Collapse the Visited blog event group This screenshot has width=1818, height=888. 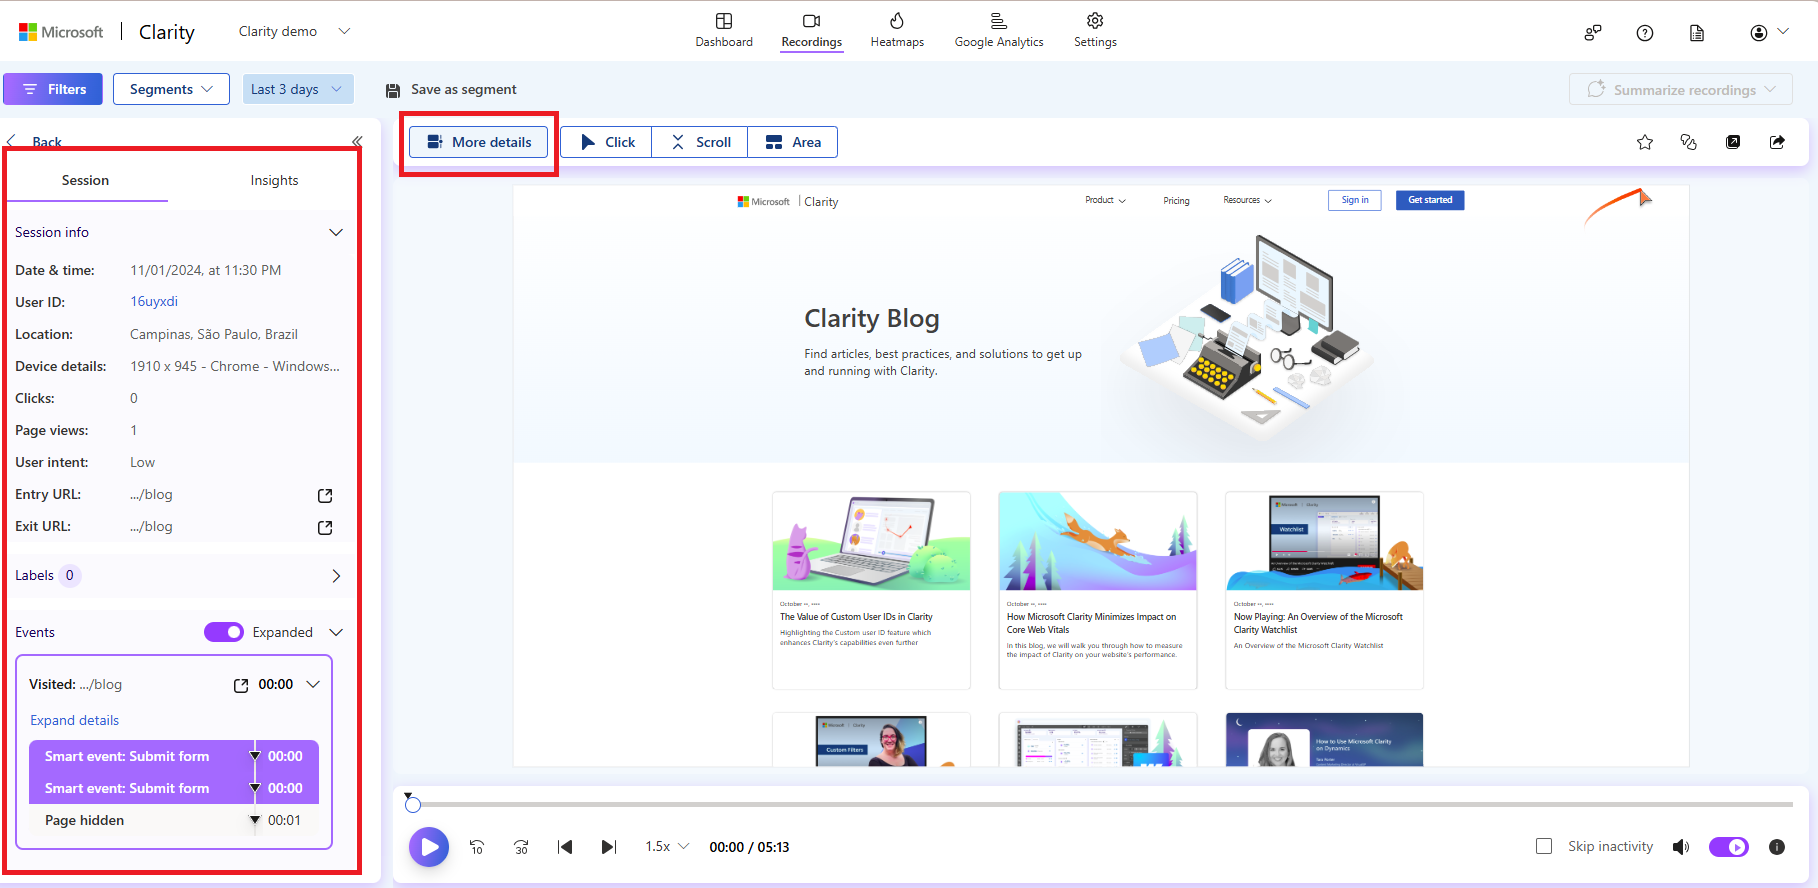313,684
